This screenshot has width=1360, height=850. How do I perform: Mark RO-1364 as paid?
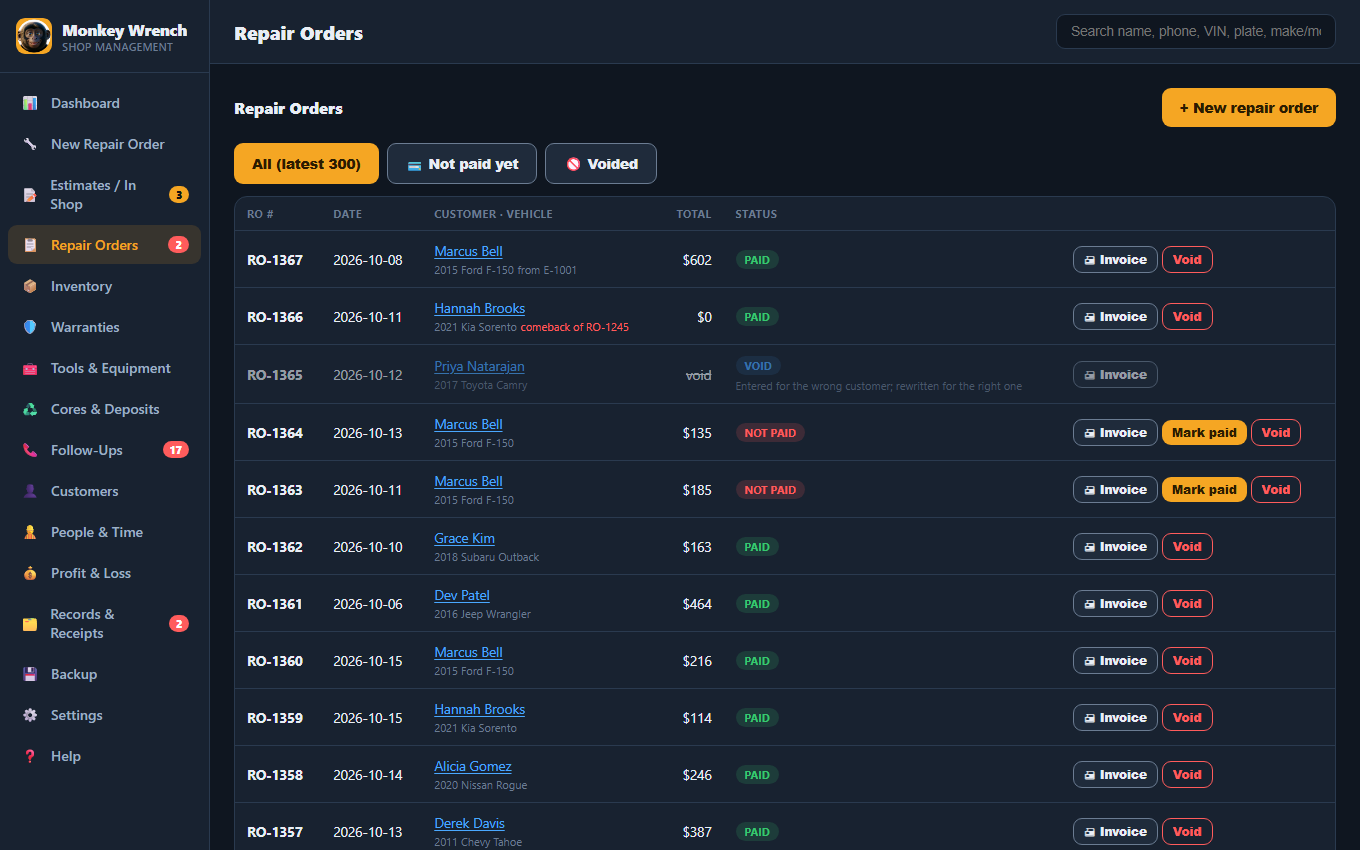click(x=1204, y=433)
